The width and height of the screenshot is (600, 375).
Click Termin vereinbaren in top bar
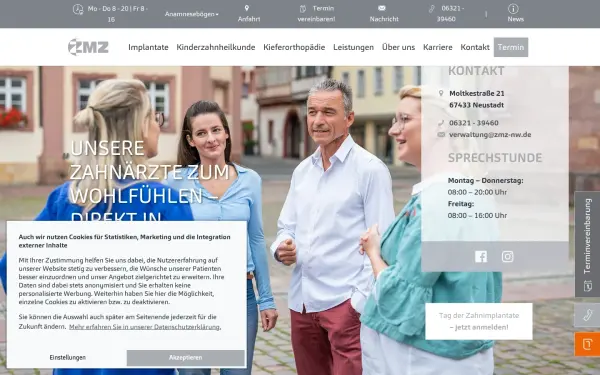click(x=316, y=14)
